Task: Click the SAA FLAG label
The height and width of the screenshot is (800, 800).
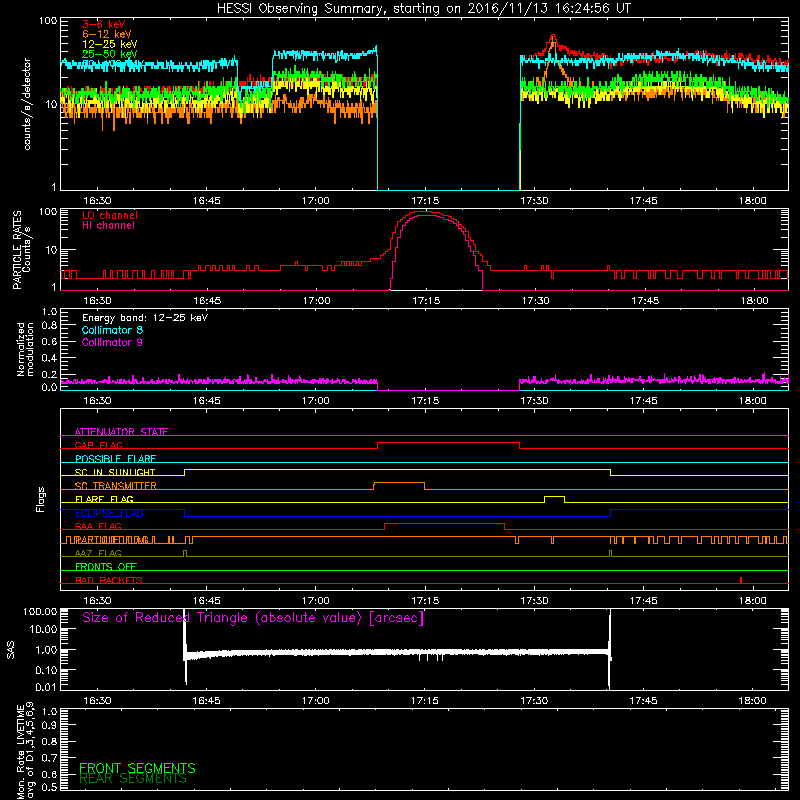Action: [x=98, y=526]
